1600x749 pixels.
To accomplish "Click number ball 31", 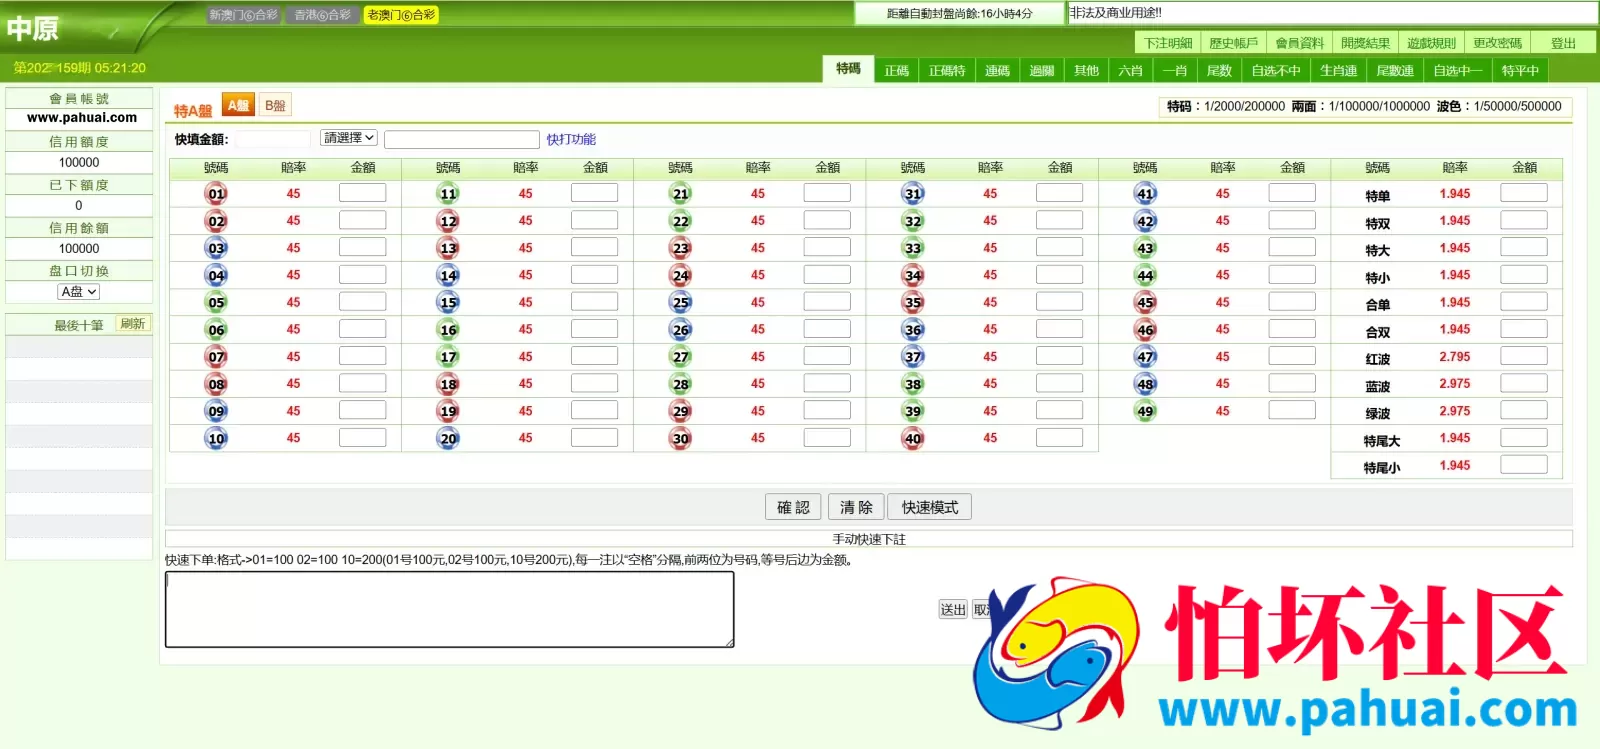I will coord(913,194).
